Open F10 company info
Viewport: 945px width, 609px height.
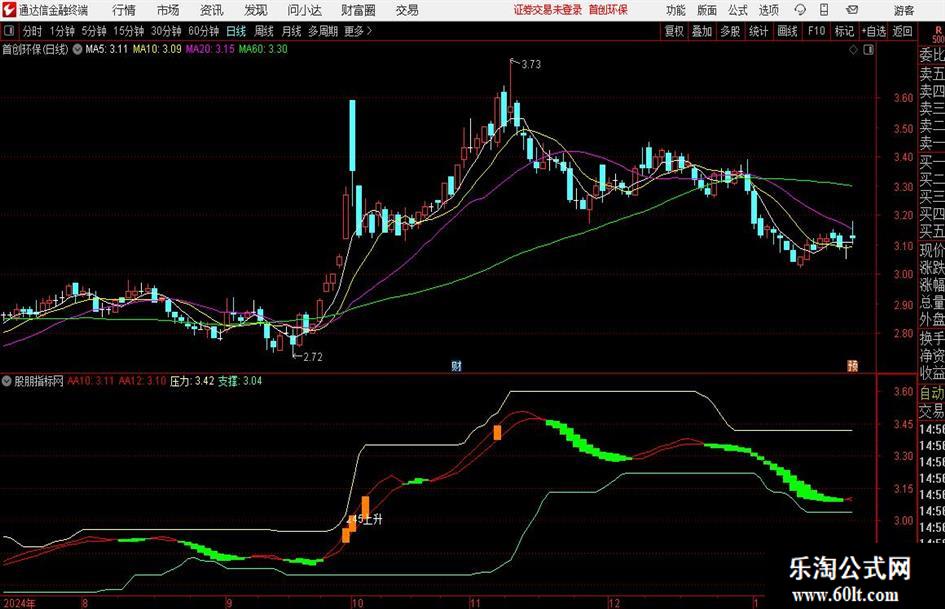(x=816, y=31)
